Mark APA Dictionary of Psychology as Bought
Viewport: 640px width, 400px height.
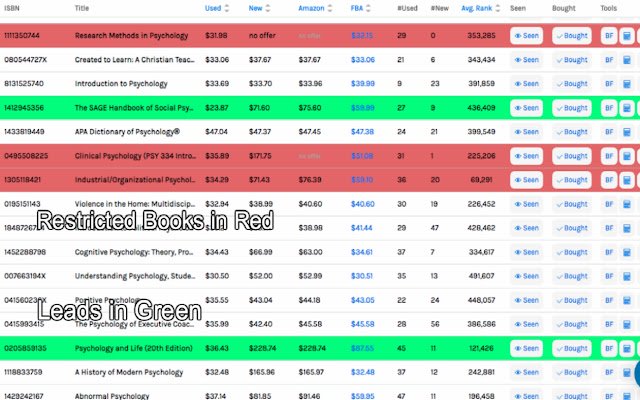(572, 132)
